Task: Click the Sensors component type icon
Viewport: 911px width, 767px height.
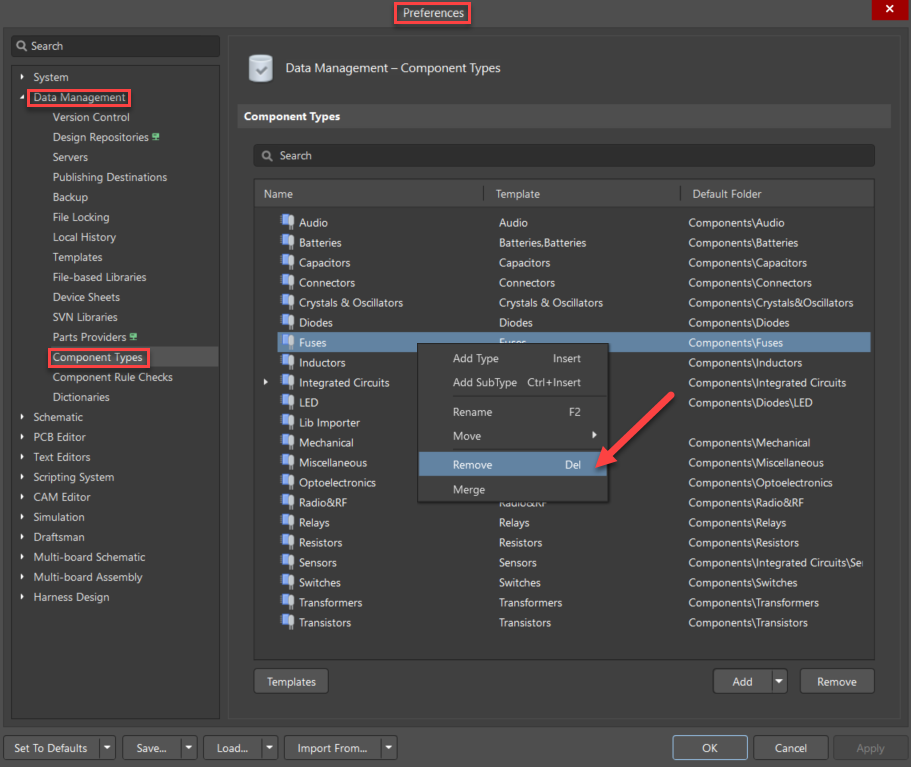Action: click(288, 562)
